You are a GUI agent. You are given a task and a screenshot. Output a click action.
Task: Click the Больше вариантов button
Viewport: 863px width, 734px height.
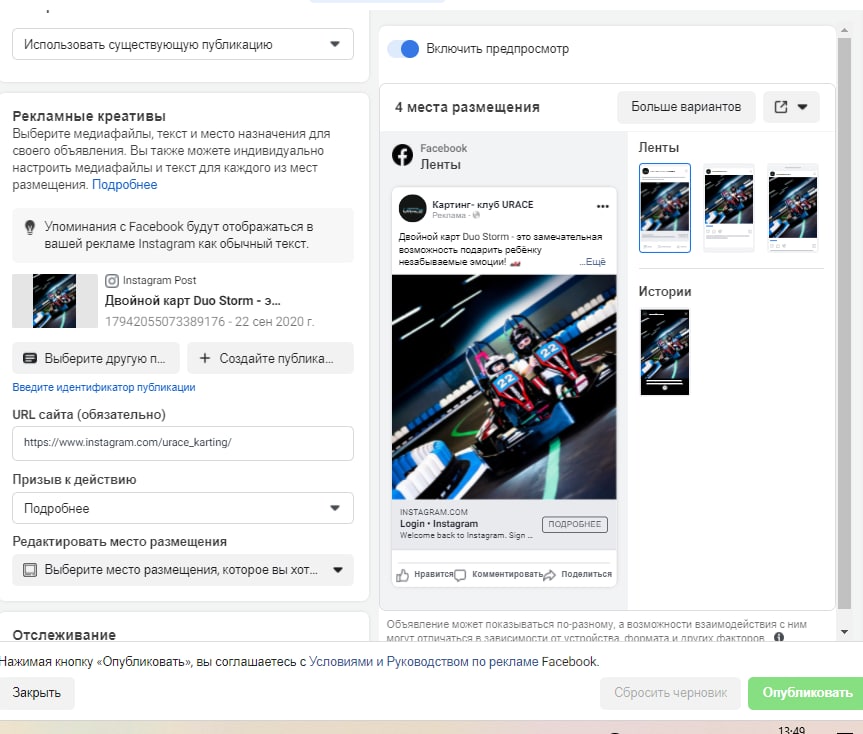(x=686, y=107)
